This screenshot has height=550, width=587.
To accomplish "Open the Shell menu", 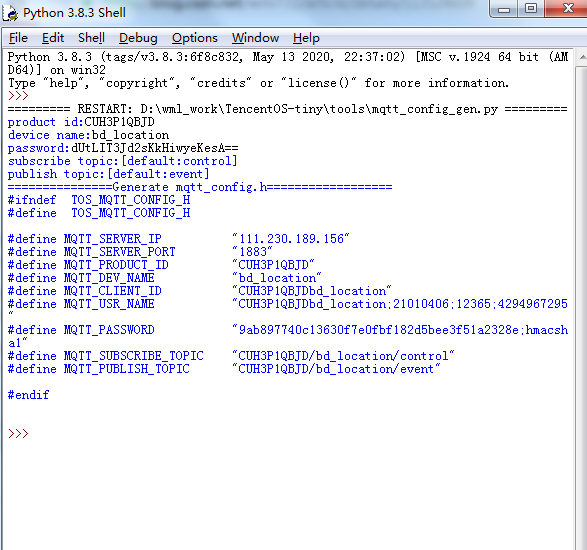I will pyautogui.click(x=91, y=38).
